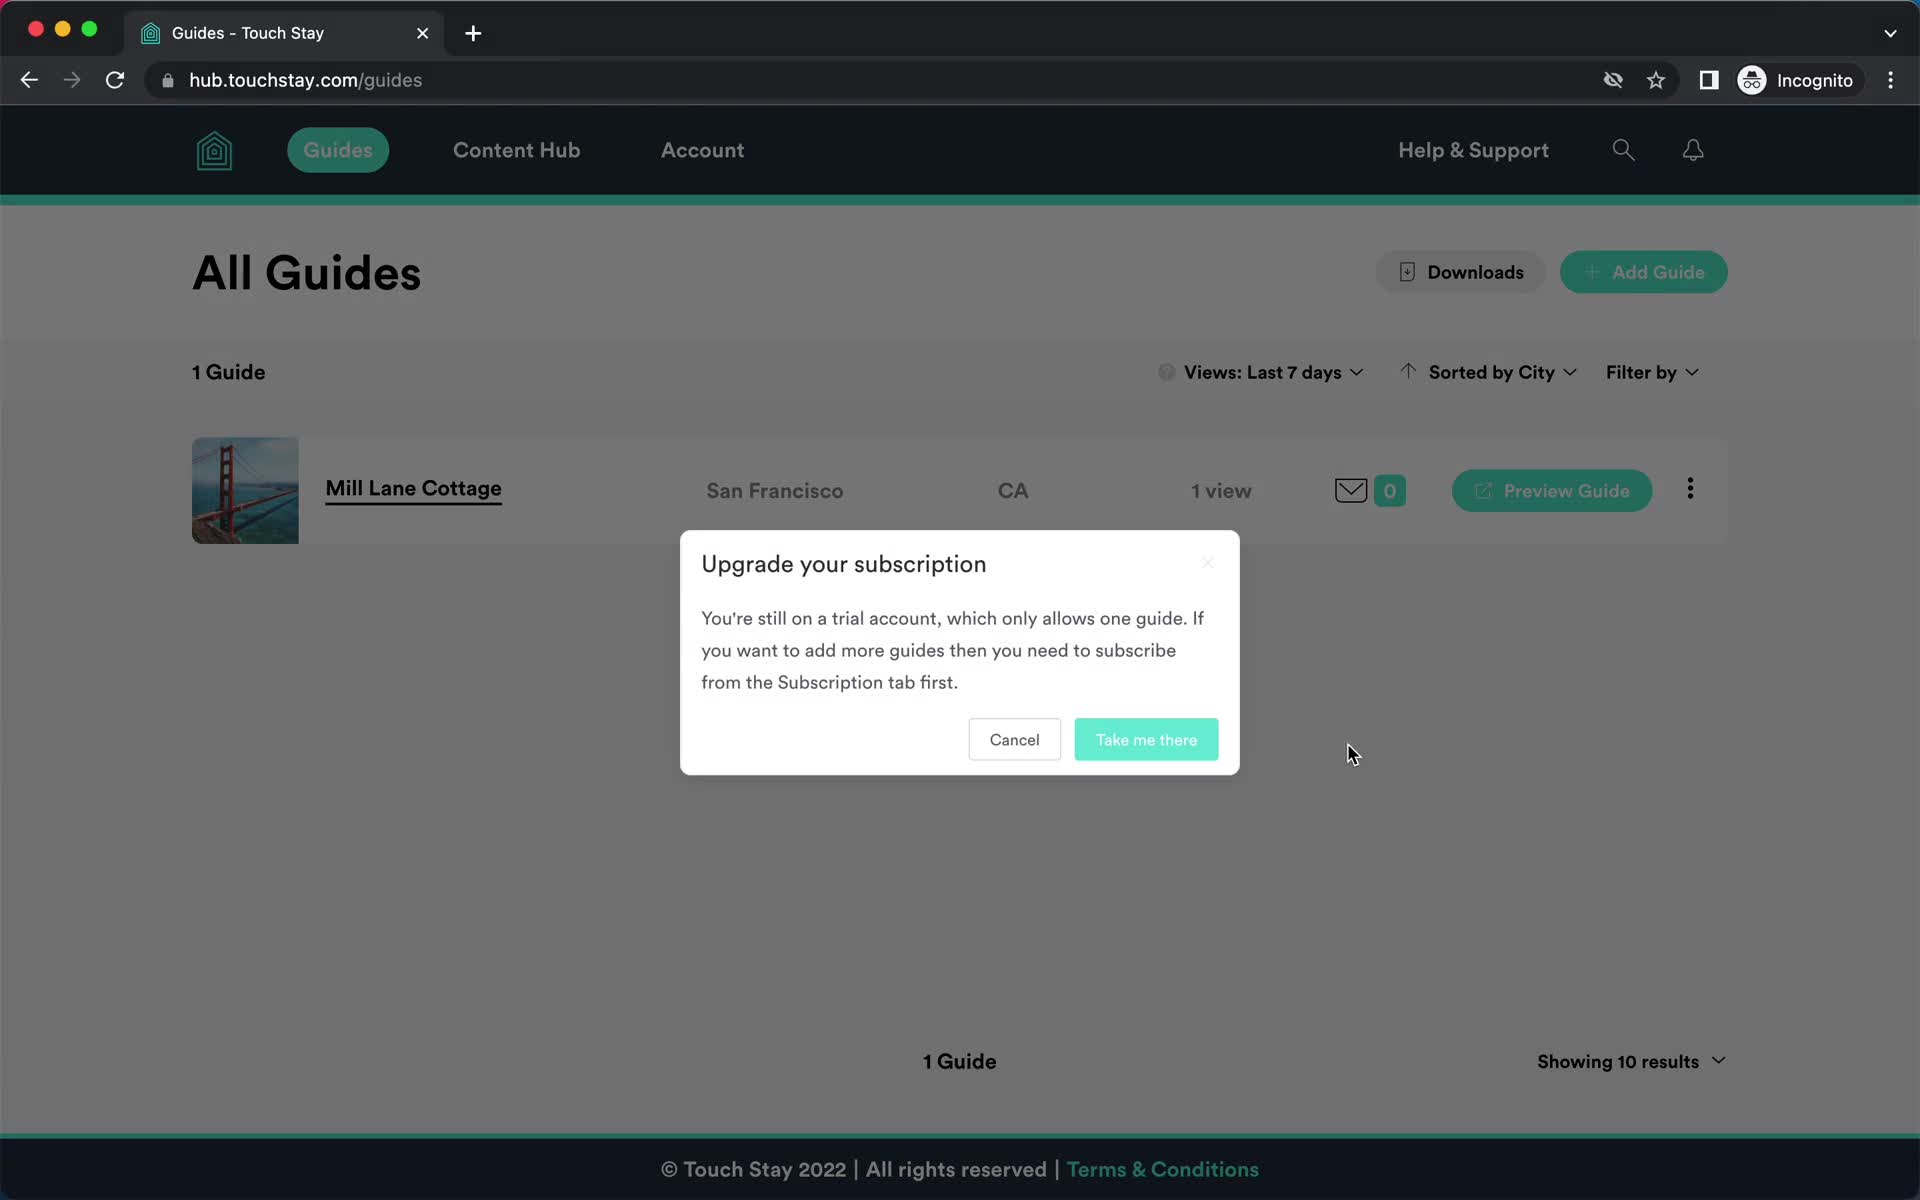Select the Guides - Touch Stay browser tab
The height and width of the screenshot is (1200, 1920).
[x=285, y=33]
